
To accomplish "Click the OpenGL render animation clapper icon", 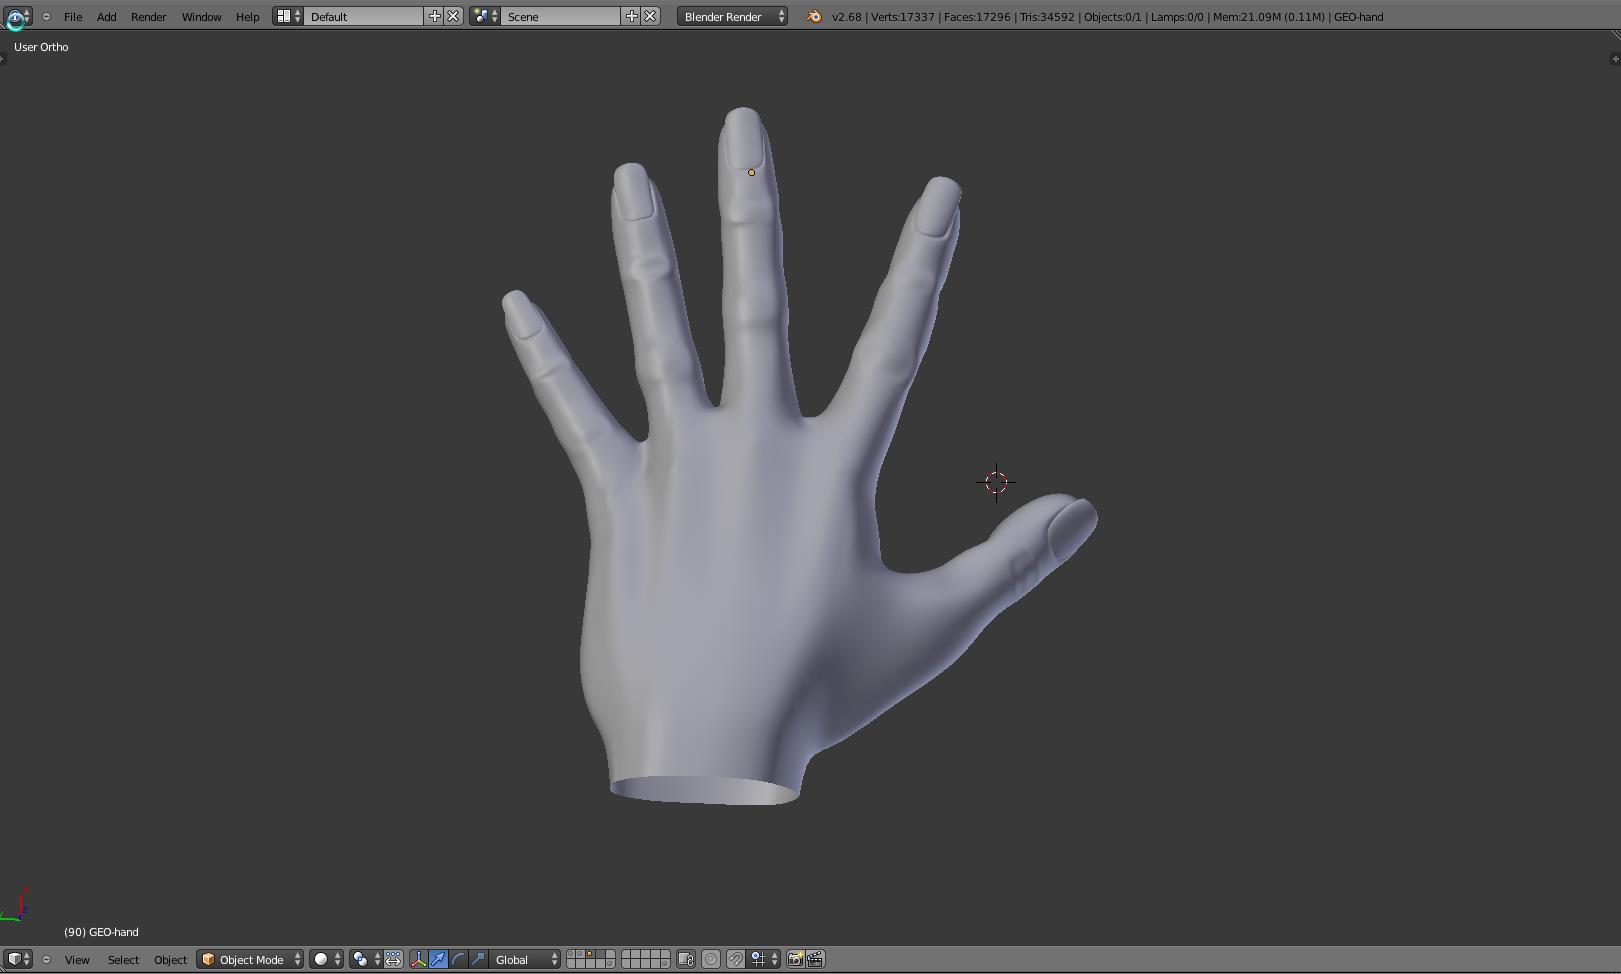I will (x=815, y=960).
